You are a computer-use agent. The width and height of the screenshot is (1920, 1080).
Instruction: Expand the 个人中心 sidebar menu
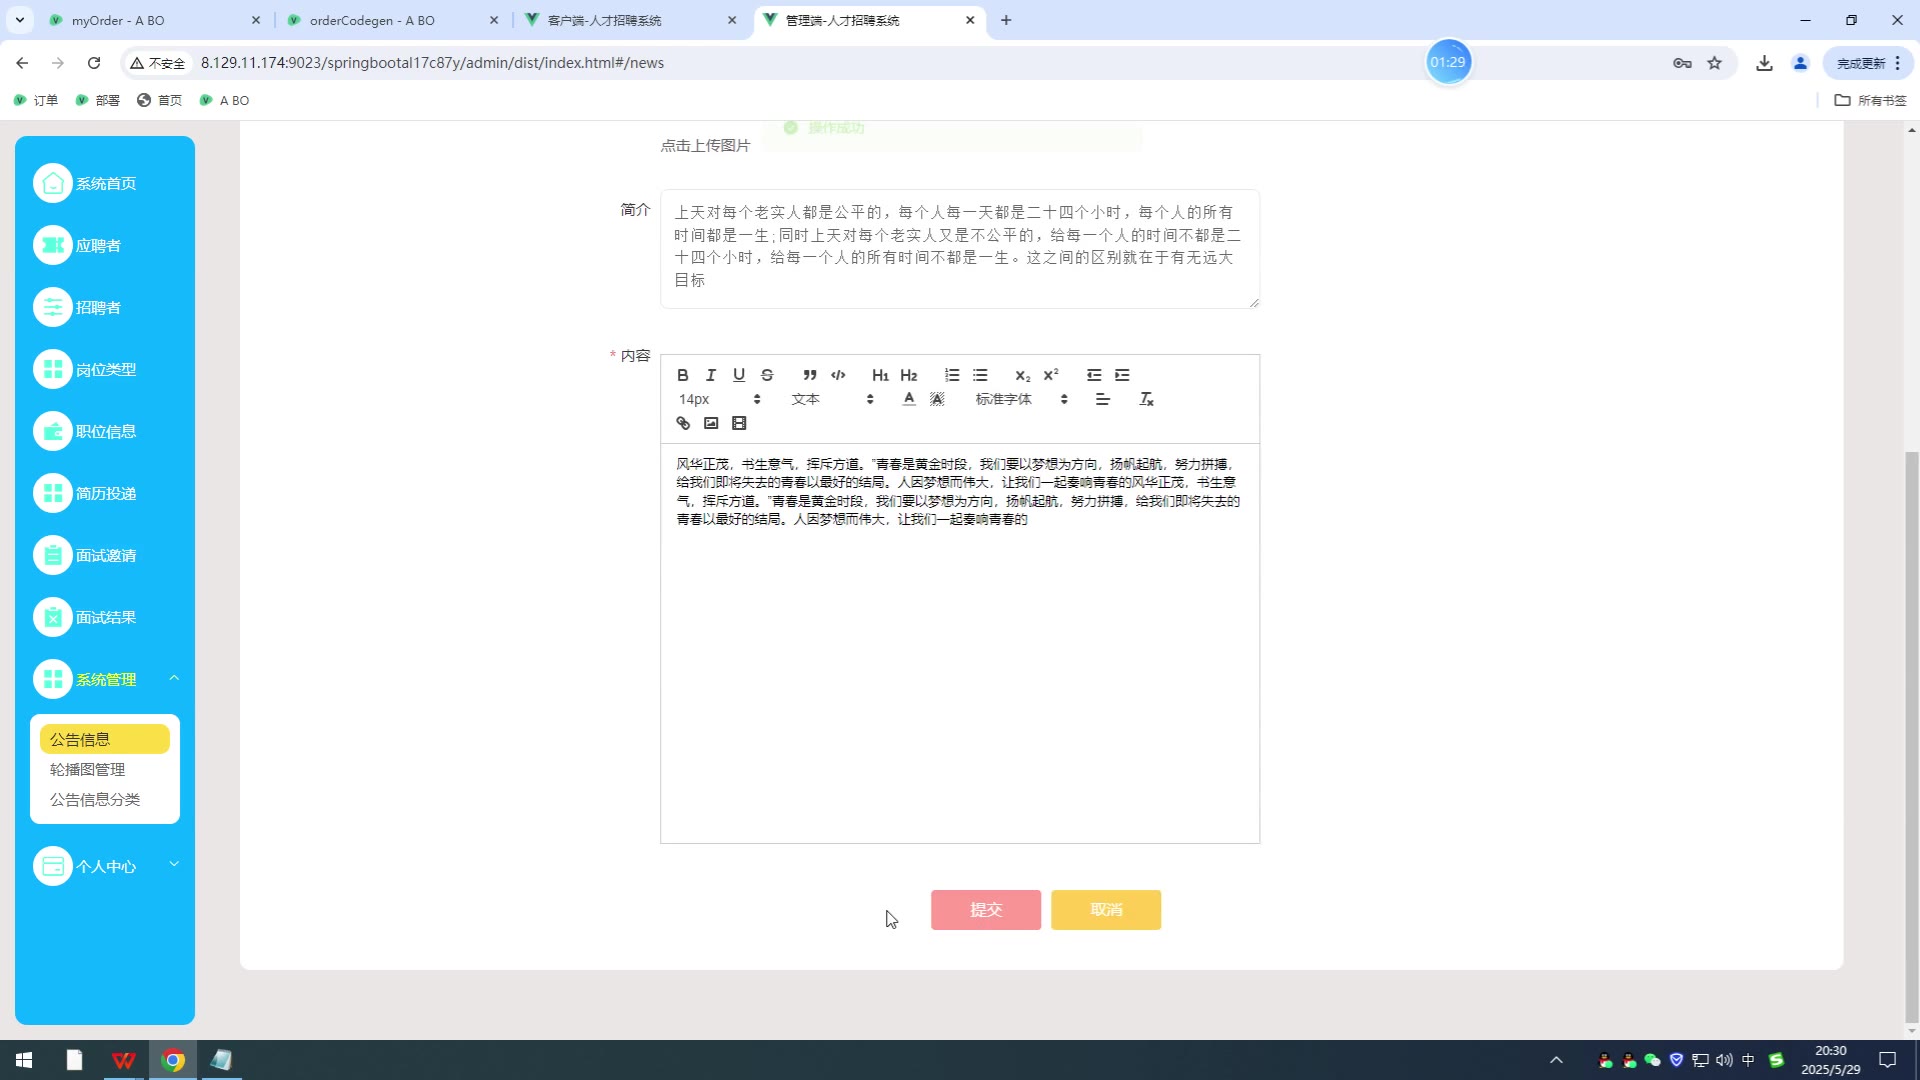(105, 866)
